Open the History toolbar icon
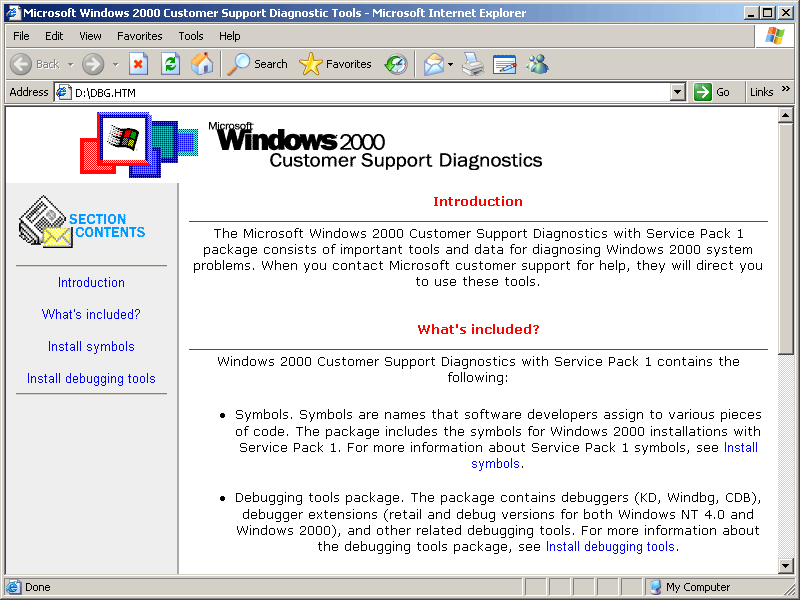 396,64
